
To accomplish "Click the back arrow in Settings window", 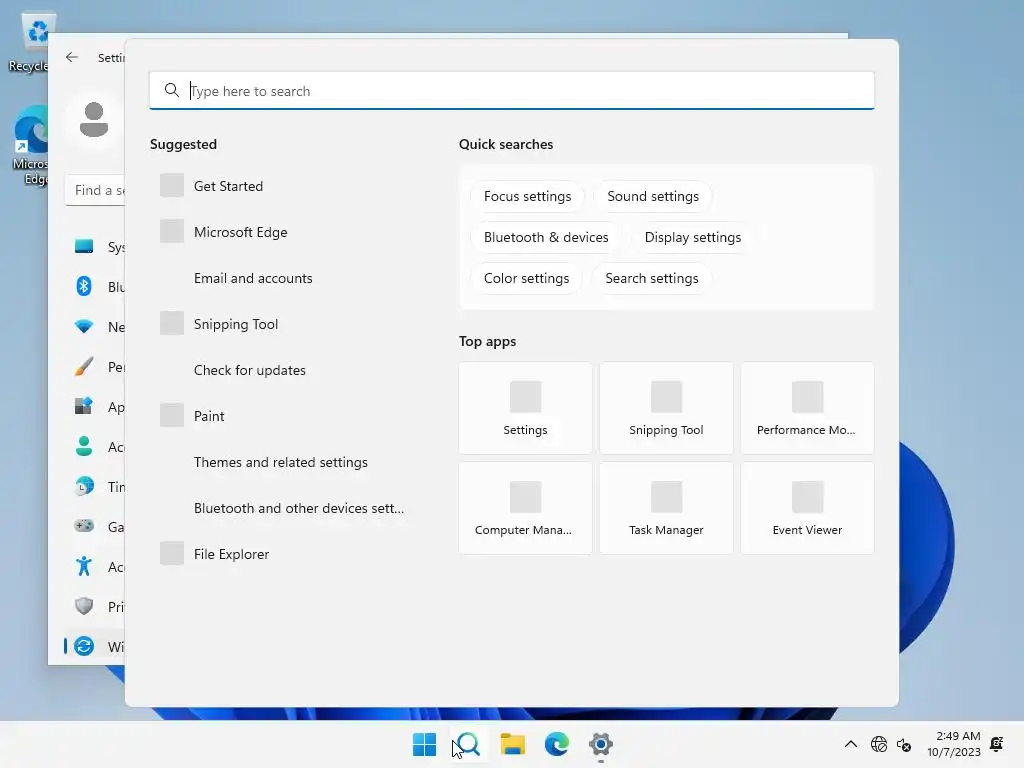I will click(72, 57).
